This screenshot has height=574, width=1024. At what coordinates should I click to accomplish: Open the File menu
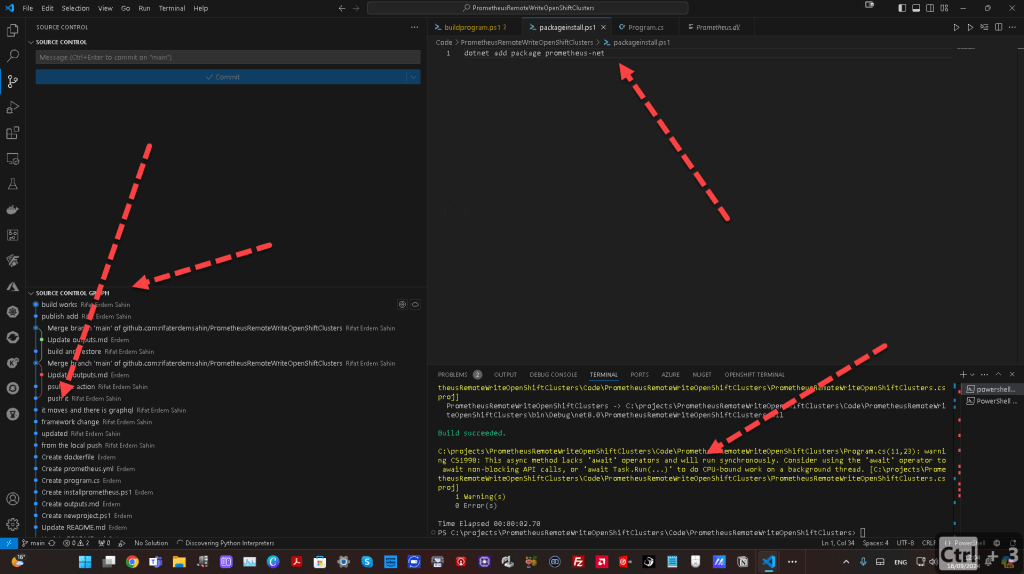[x=27, y=8]
